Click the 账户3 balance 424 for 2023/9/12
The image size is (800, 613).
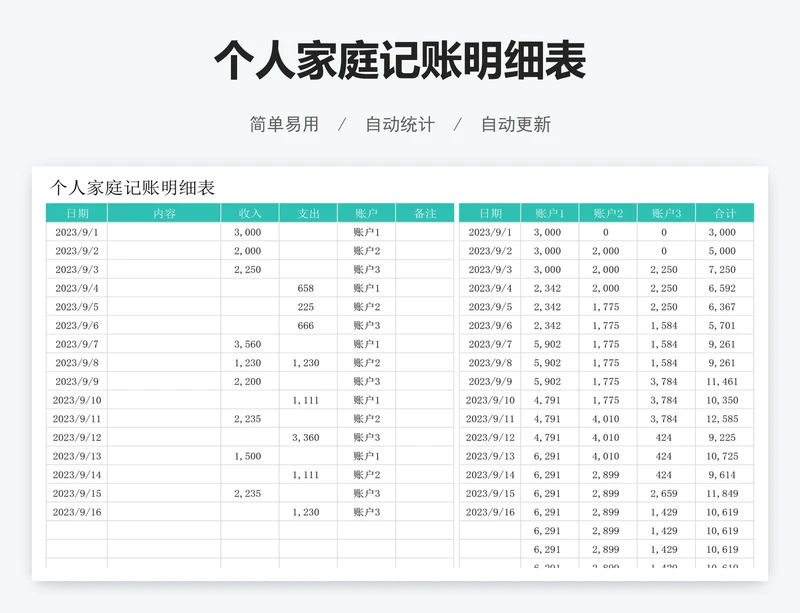click(664, 438)
